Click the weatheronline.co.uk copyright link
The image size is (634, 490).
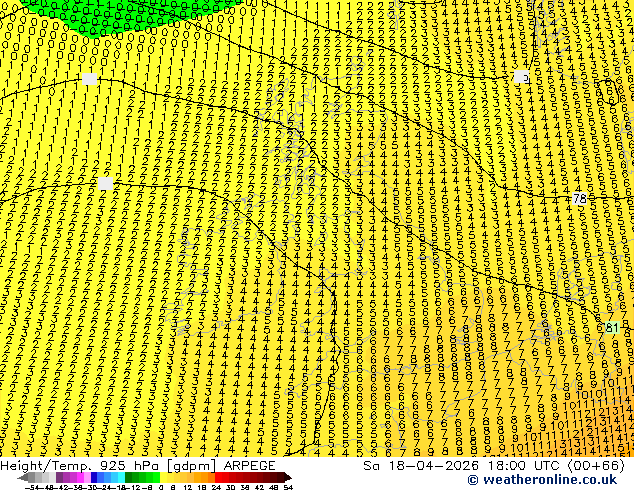(542, 480)
